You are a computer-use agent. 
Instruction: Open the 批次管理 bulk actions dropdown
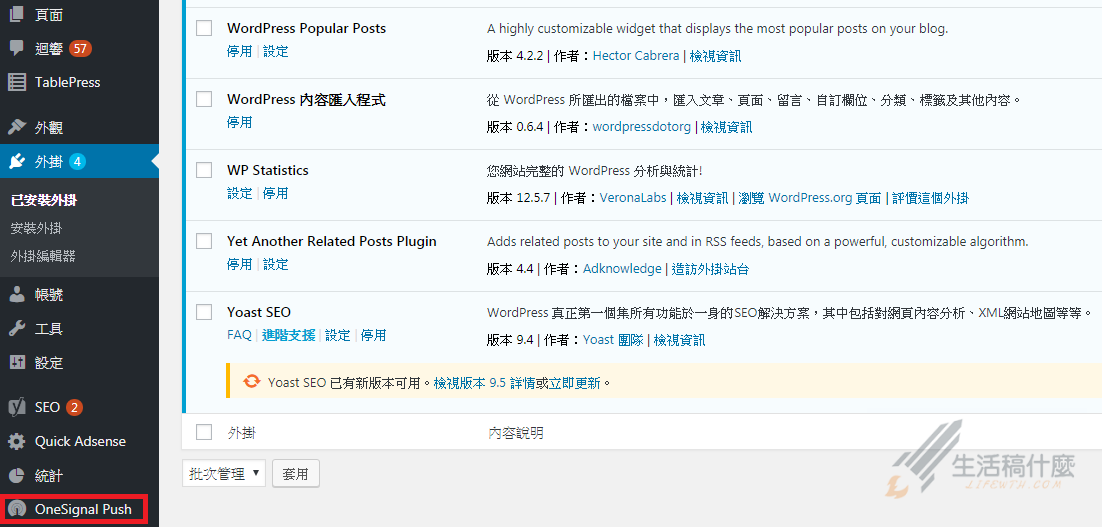pyautogui.click(x=224, y=474)
